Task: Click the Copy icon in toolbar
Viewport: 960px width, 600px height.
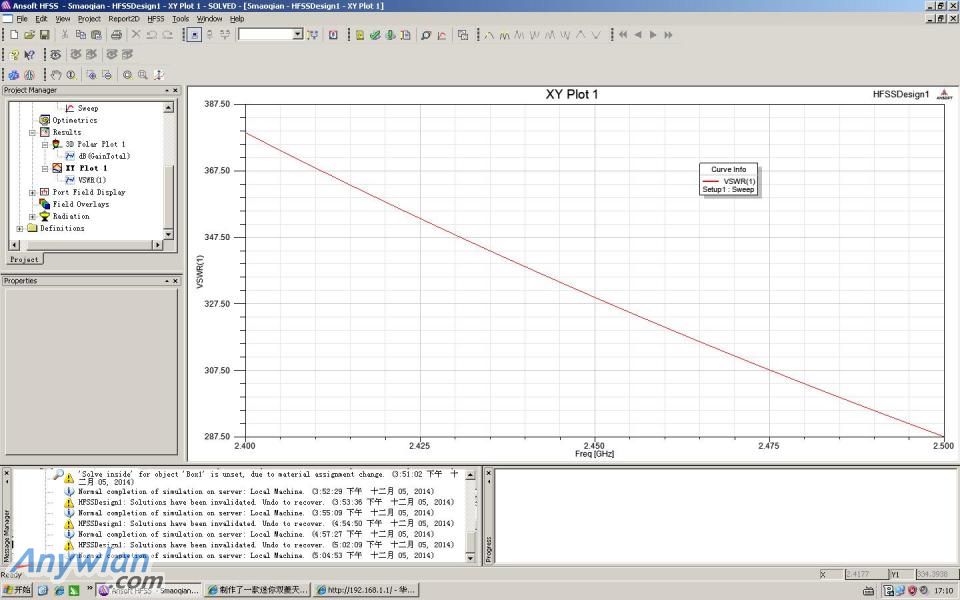Action: tap(80, 35)
